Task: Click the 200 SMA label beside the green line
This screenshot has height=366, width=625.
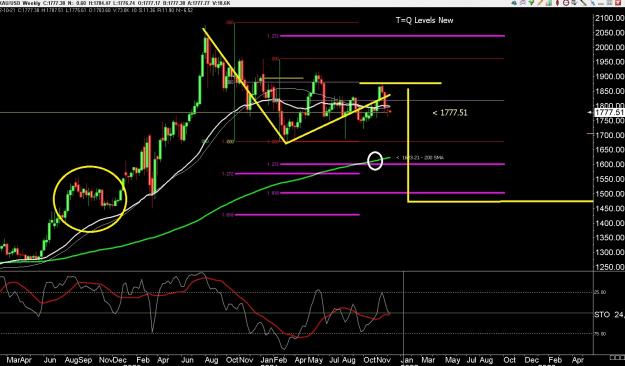Action: pyautogui.click(x=420, y=157)
